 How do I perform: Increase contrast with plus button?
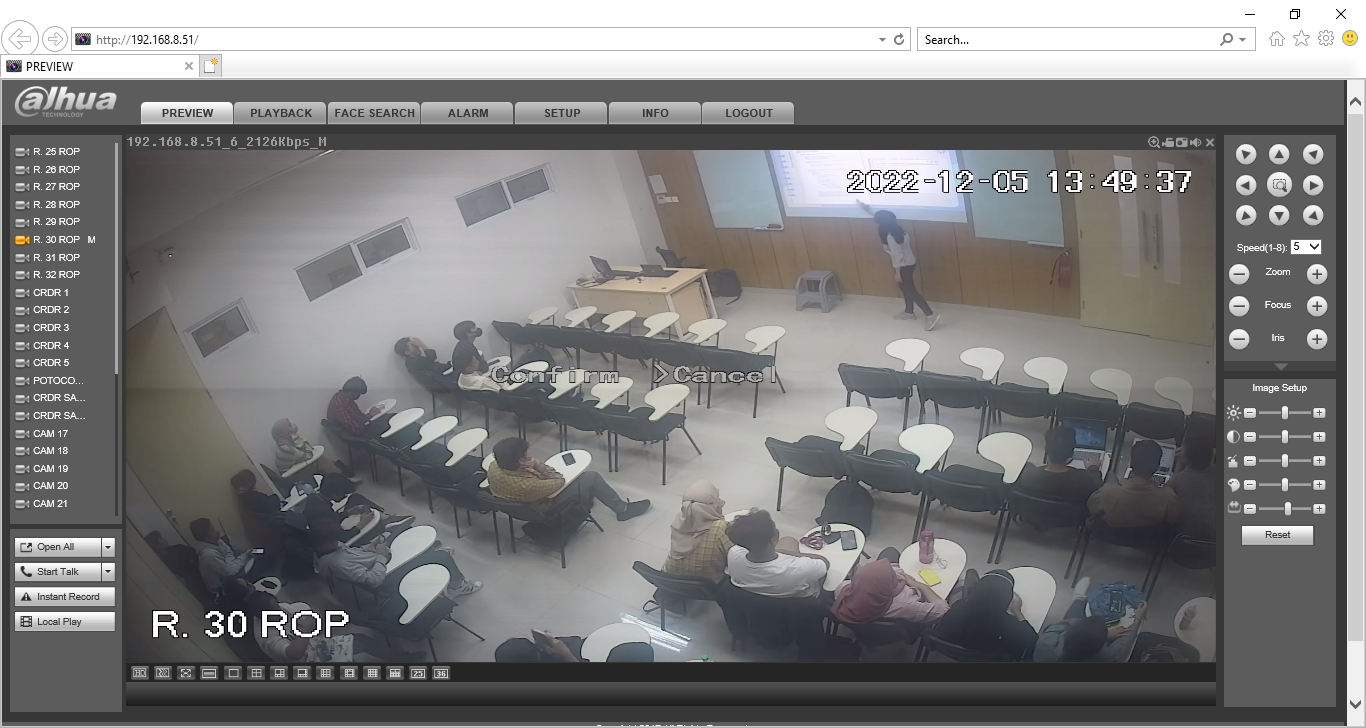tap(1319, 437)
